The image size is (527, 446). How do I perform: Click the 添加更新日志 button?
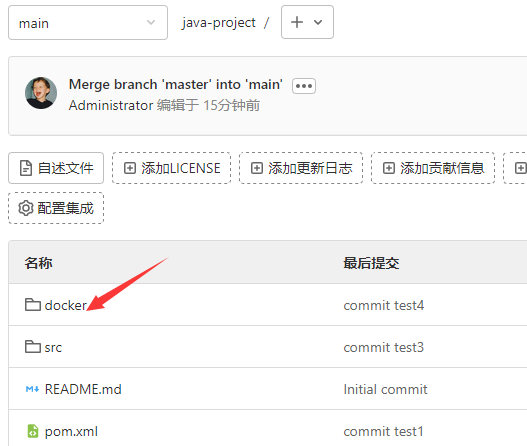301,168
